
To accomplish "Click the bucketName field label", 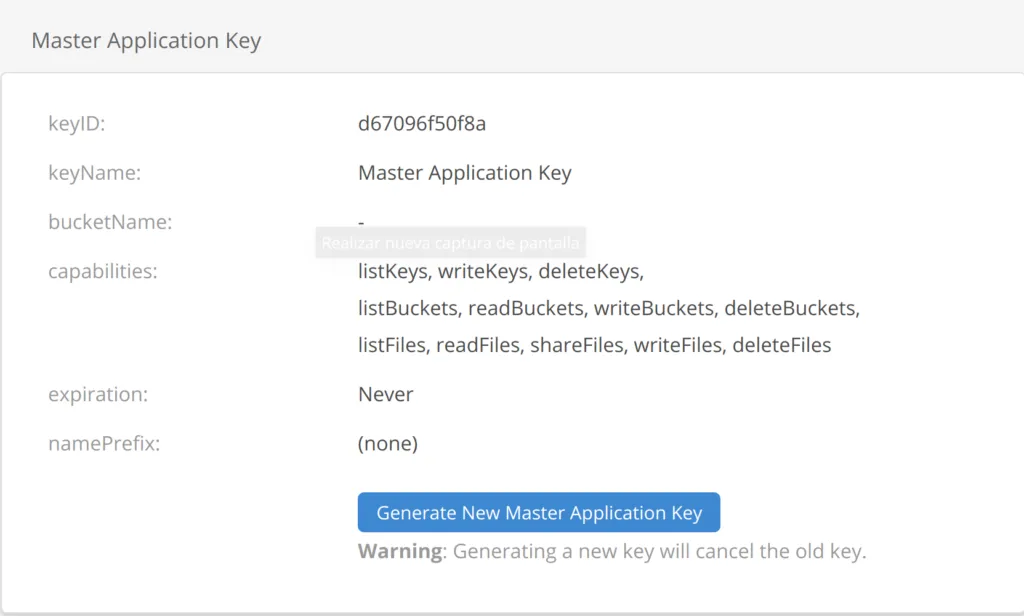I will coord(110,222).
